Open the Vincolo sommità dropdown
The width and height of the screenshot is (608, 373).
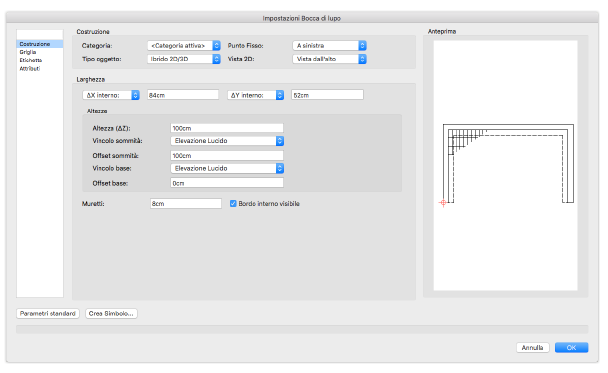pyautogui.click(x=227, y=141)
